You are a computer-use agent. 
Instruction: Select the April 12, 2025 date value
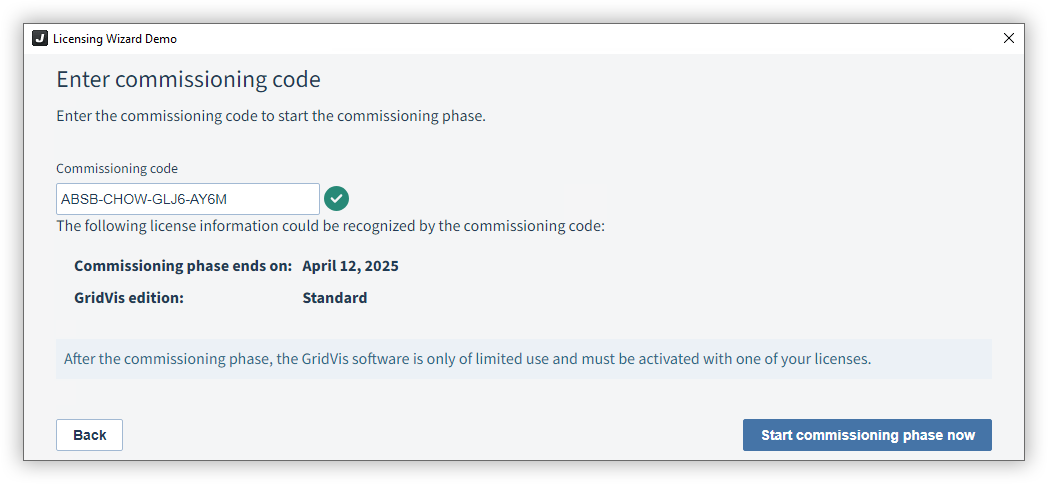point(350,266)
